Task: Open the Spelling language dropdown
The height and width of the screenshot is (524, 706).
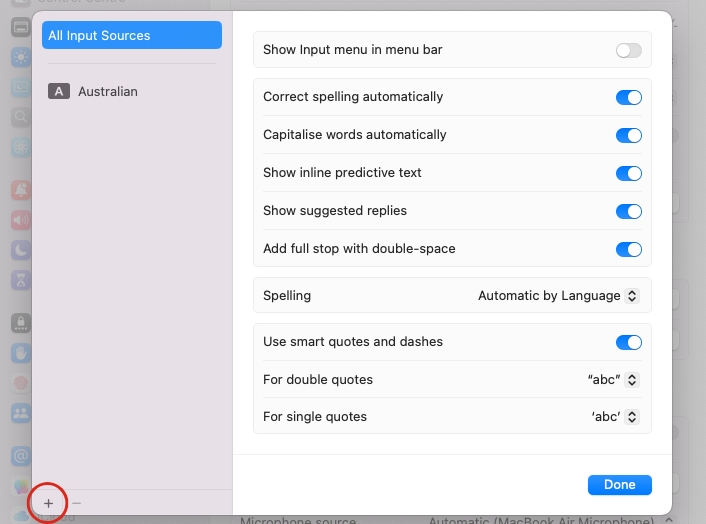Action: 558,296
